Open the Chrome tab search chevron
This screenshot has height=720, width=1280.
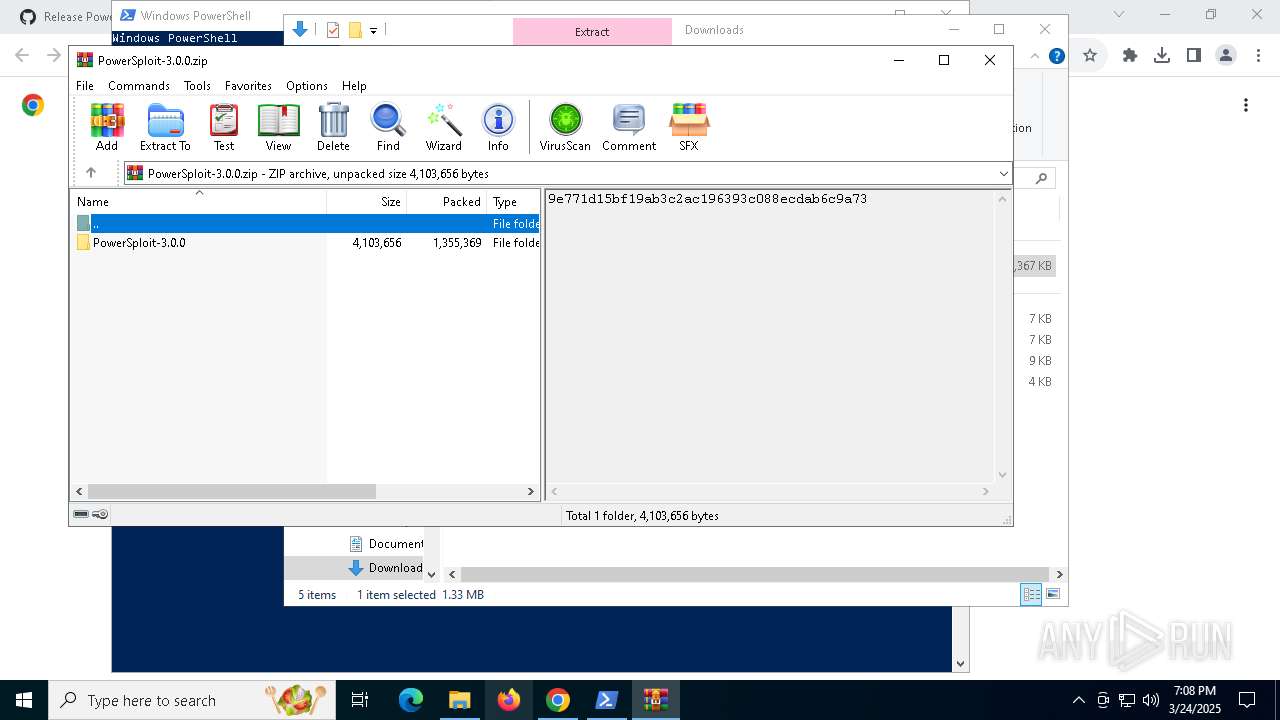pos(1119,15)
